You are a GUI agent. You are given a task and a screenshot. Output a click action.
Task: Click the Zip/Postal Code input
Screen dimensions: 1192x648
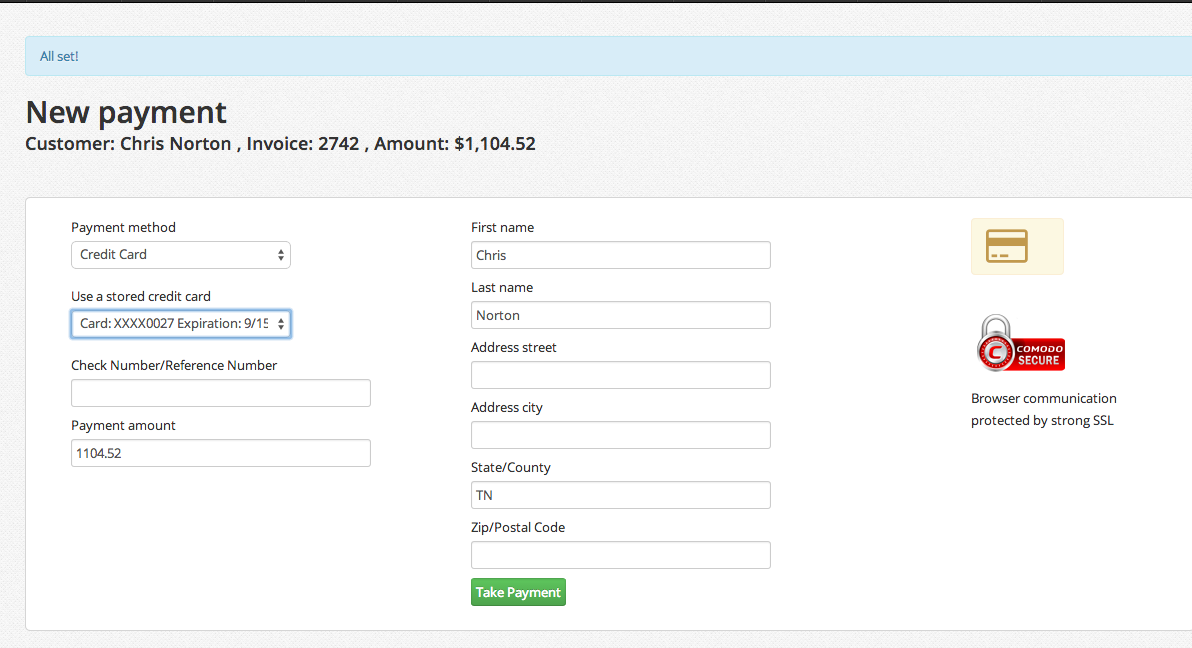[620, 555]
